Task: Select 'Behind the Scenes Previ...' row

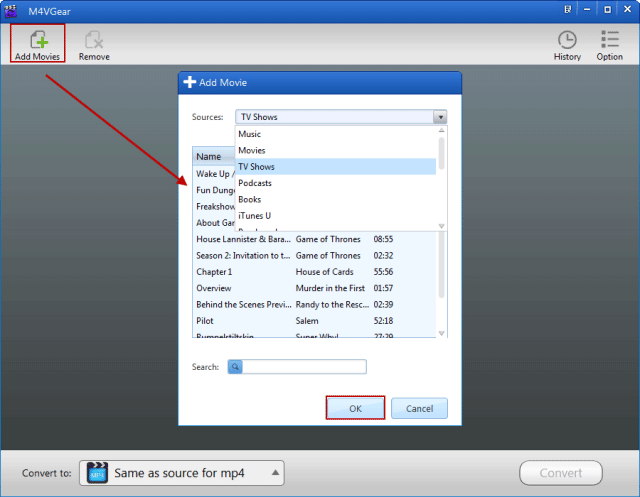Action: (x=314, y=304)
